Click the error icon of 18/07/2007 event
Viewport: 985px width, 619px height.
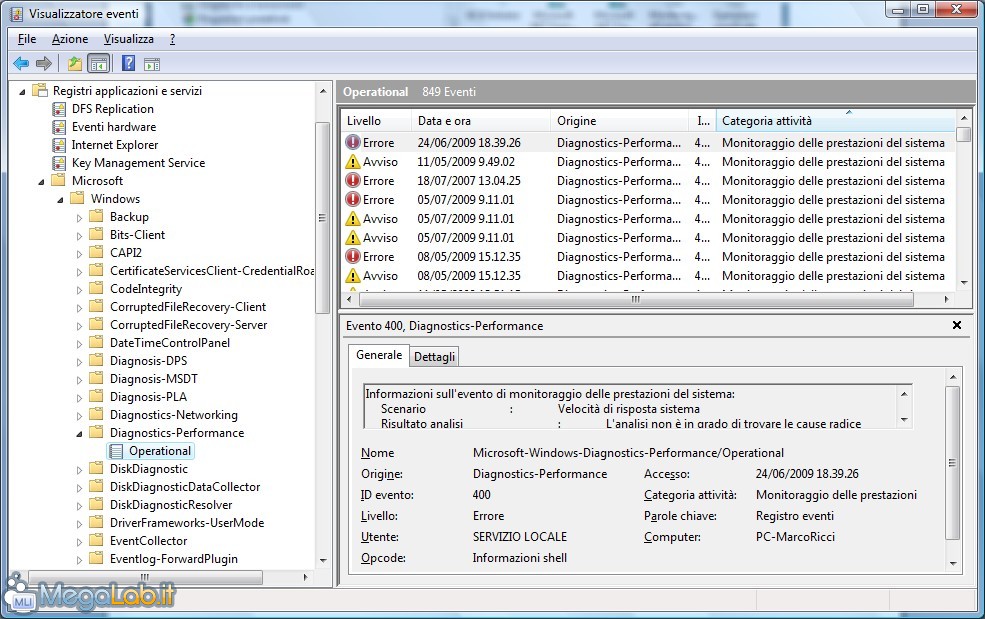coord(353,180)
